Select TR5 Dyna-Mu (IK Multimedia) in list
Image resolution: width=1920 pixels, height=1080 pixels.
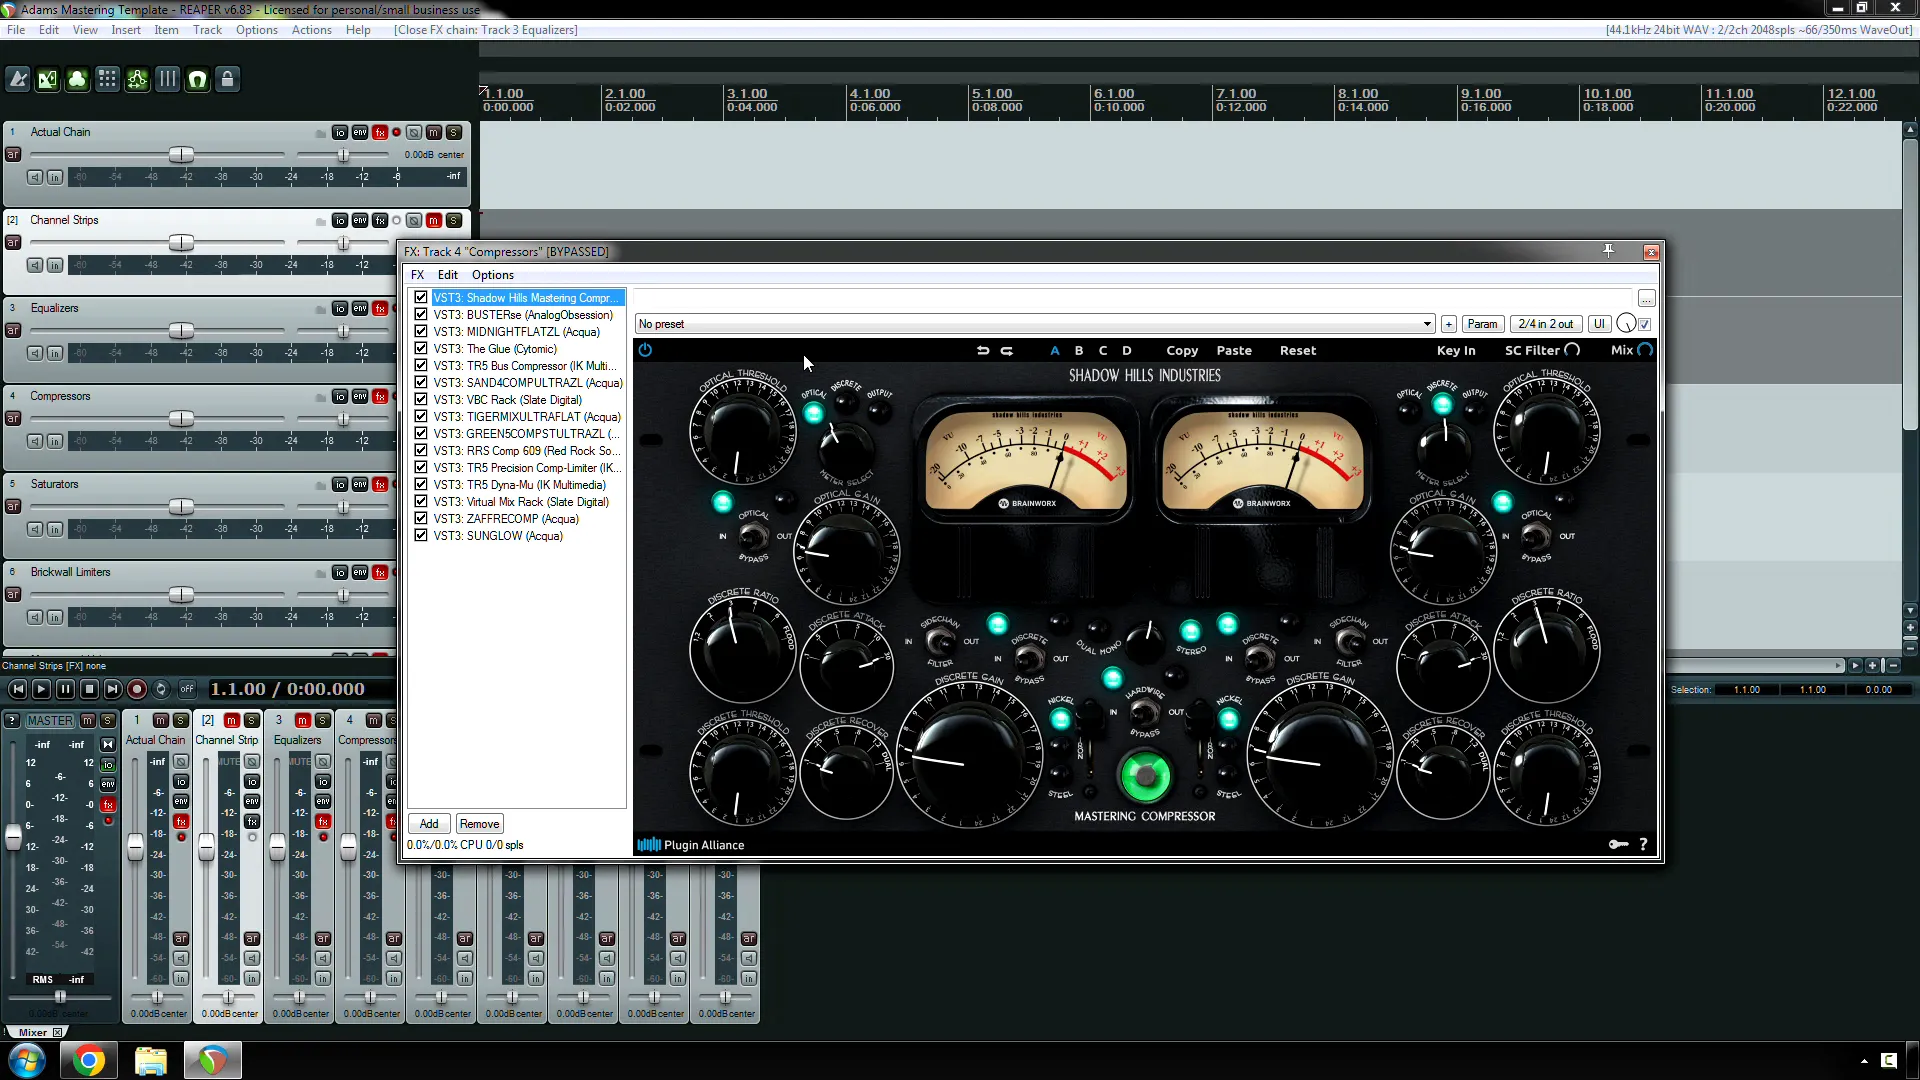[x=519, y=485]
